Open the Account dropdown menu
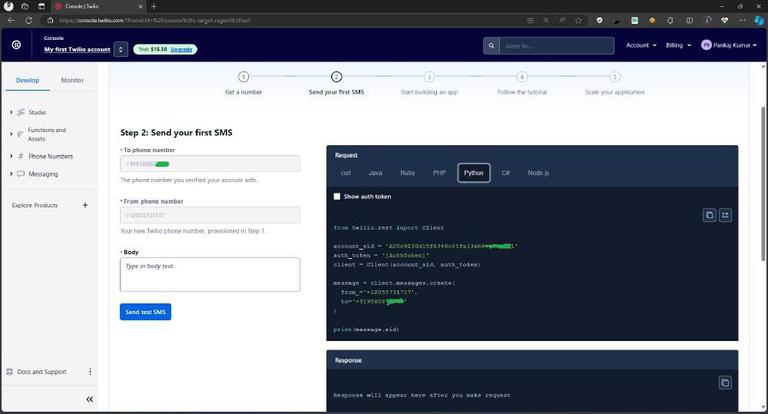Viewport: 768px width, 414px height. pos(641,45)
